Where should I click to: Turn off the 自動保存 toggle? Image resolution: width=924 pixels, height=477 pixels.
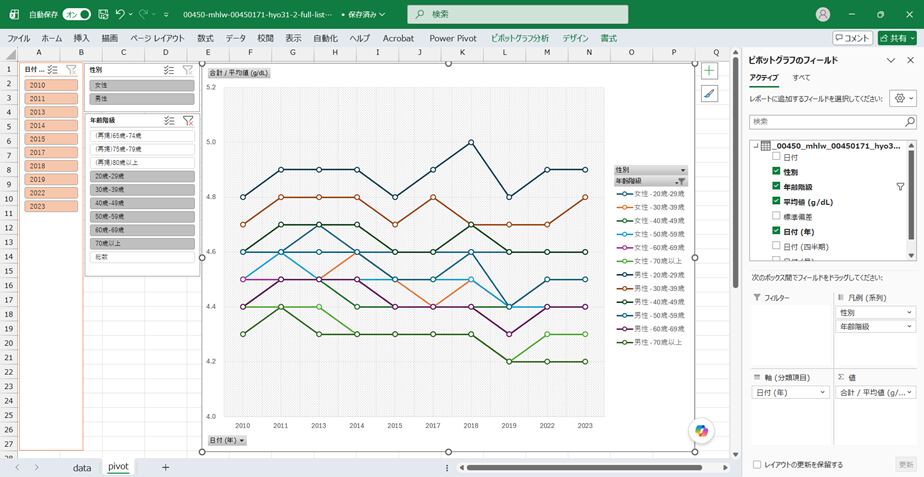click(x=77, y=14)
